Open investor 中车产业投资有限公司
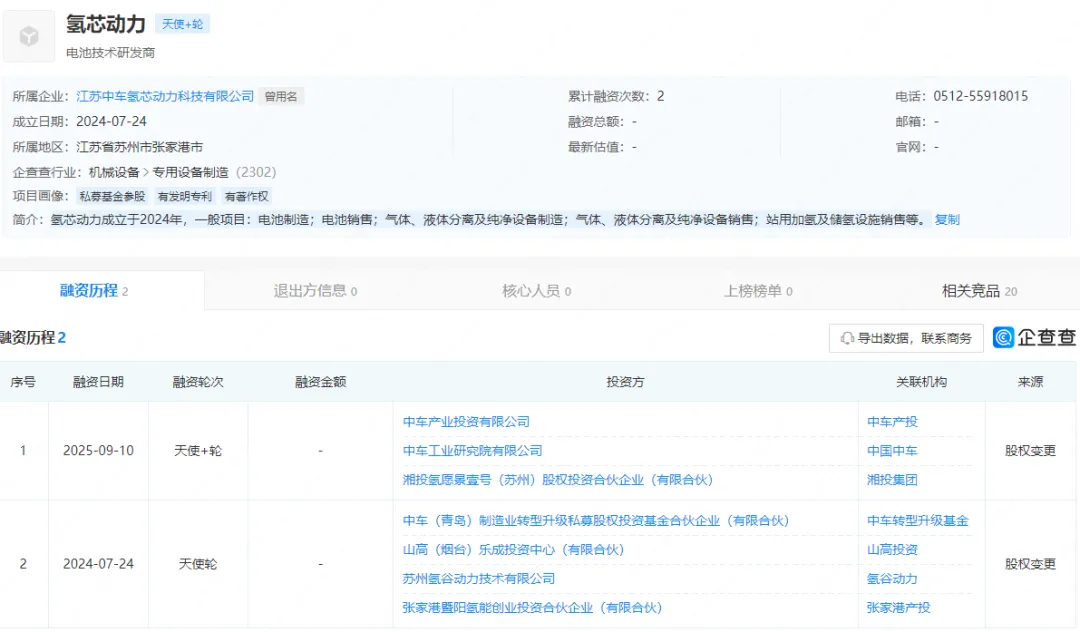This screenshot has height=632, width=1080. 466,421
